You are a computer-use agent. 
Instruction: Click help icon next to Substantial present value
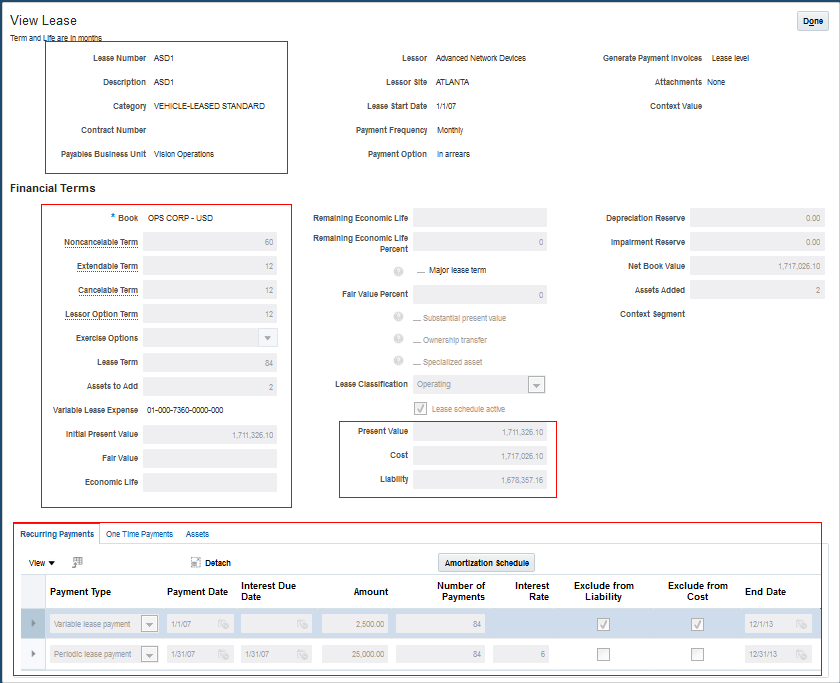click(399, 316)
